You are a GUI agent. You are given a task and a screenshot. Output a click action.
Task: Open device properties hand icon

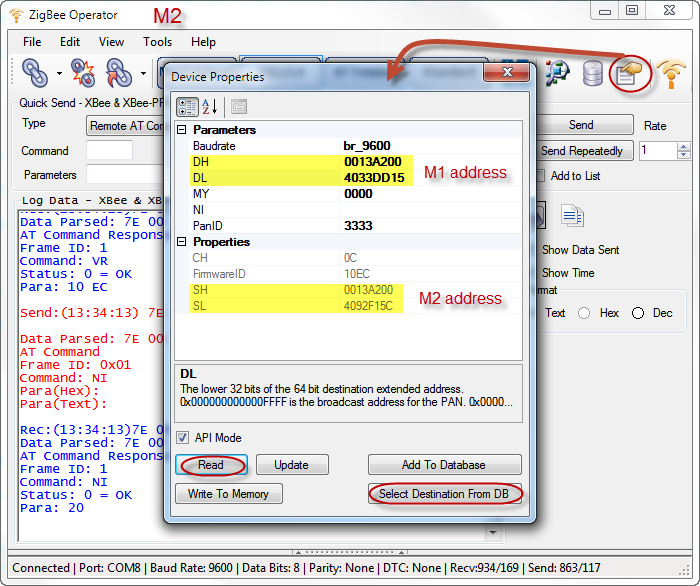coord(629,73)
